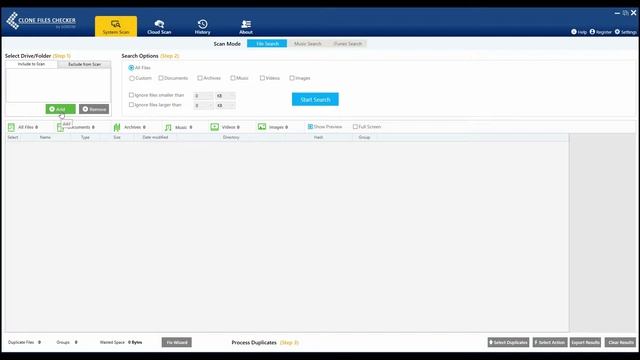Switch to iTunes Search scan mode

(x=347, y=44)
